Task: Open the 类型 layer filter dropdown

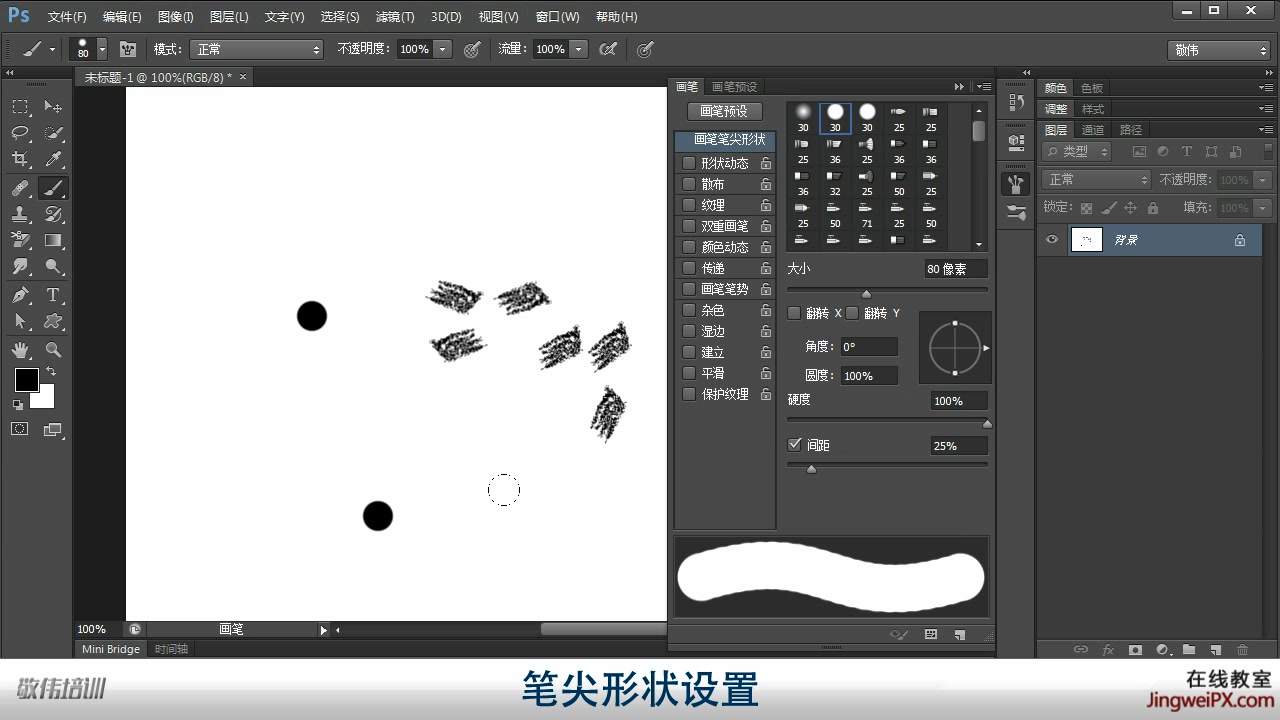Action: (x=1077, y=152)
